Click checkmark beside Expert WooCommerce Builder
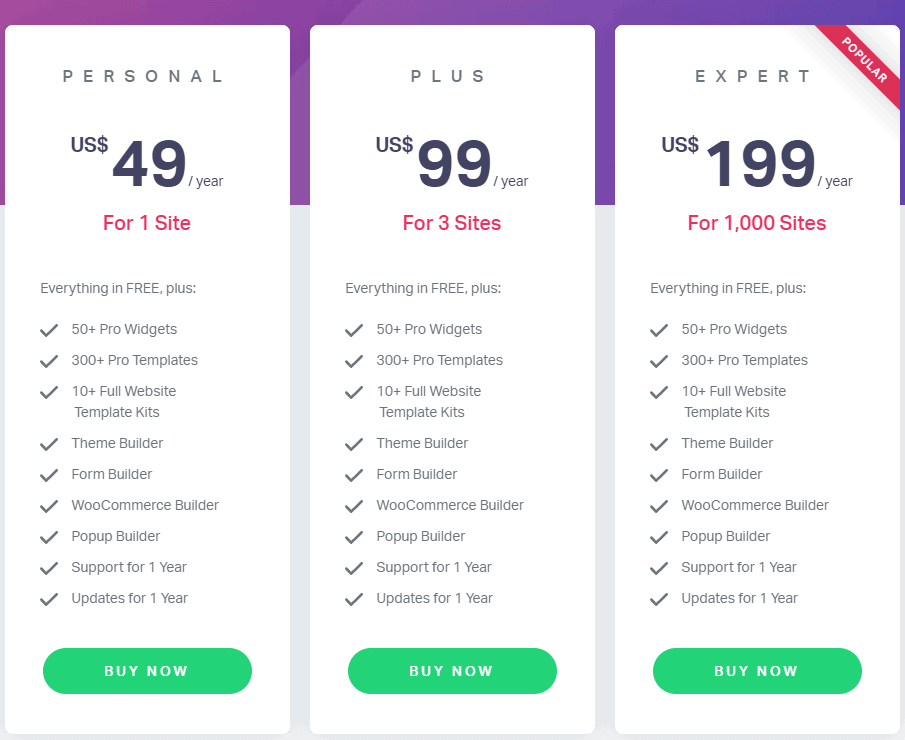The image size is (905, 740). tap(659, 506)
